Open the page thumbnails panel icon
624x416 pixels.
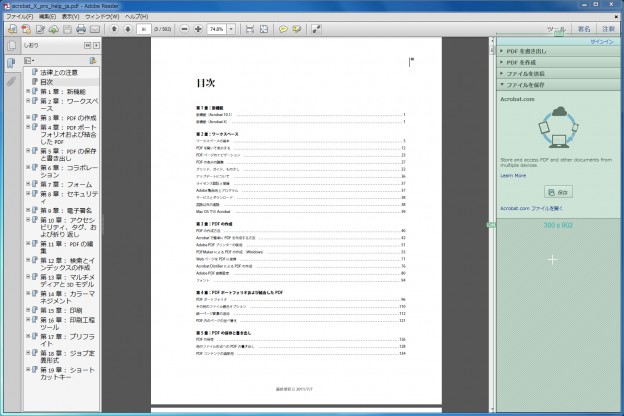tap(12, 46)
